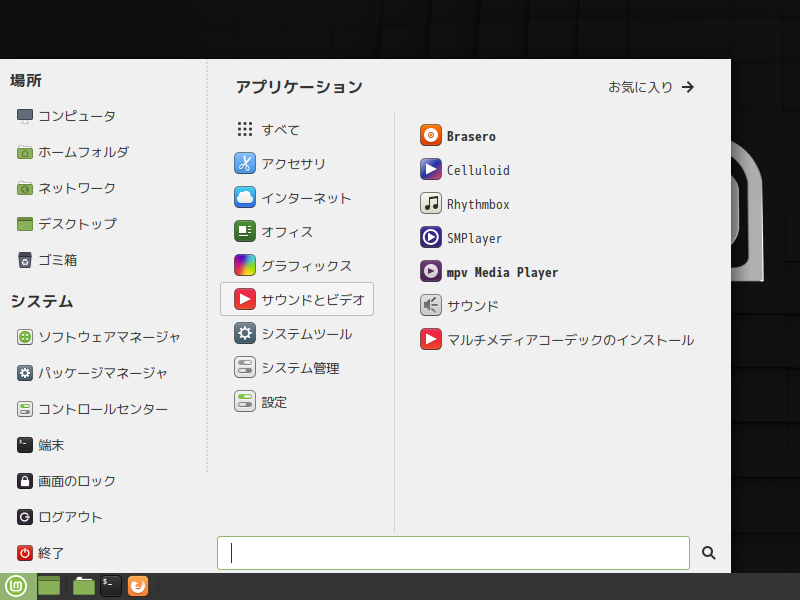800x600 pixels.
Task: Choose the グラフィックス category label
Action: pos(306,266)
